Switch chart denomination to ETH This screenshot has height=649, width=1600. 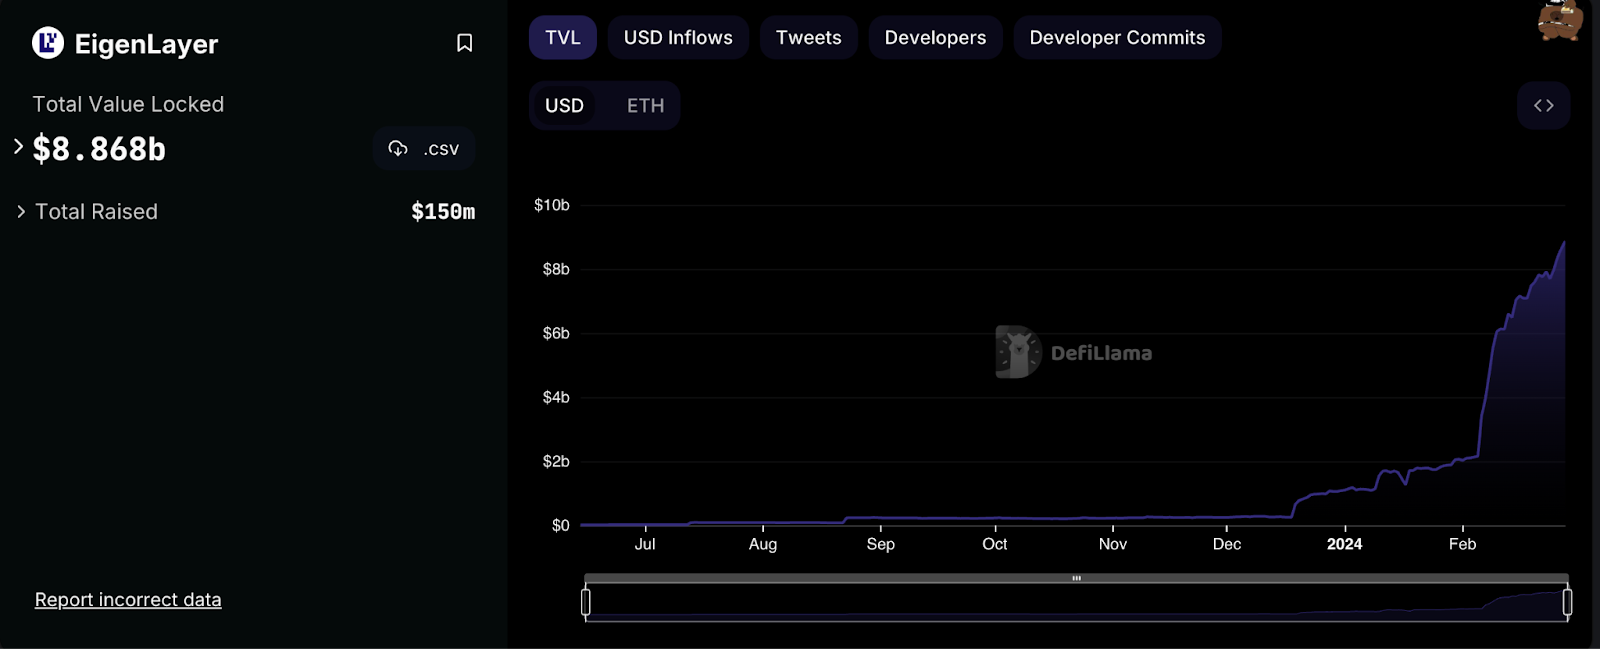(645, 106)
